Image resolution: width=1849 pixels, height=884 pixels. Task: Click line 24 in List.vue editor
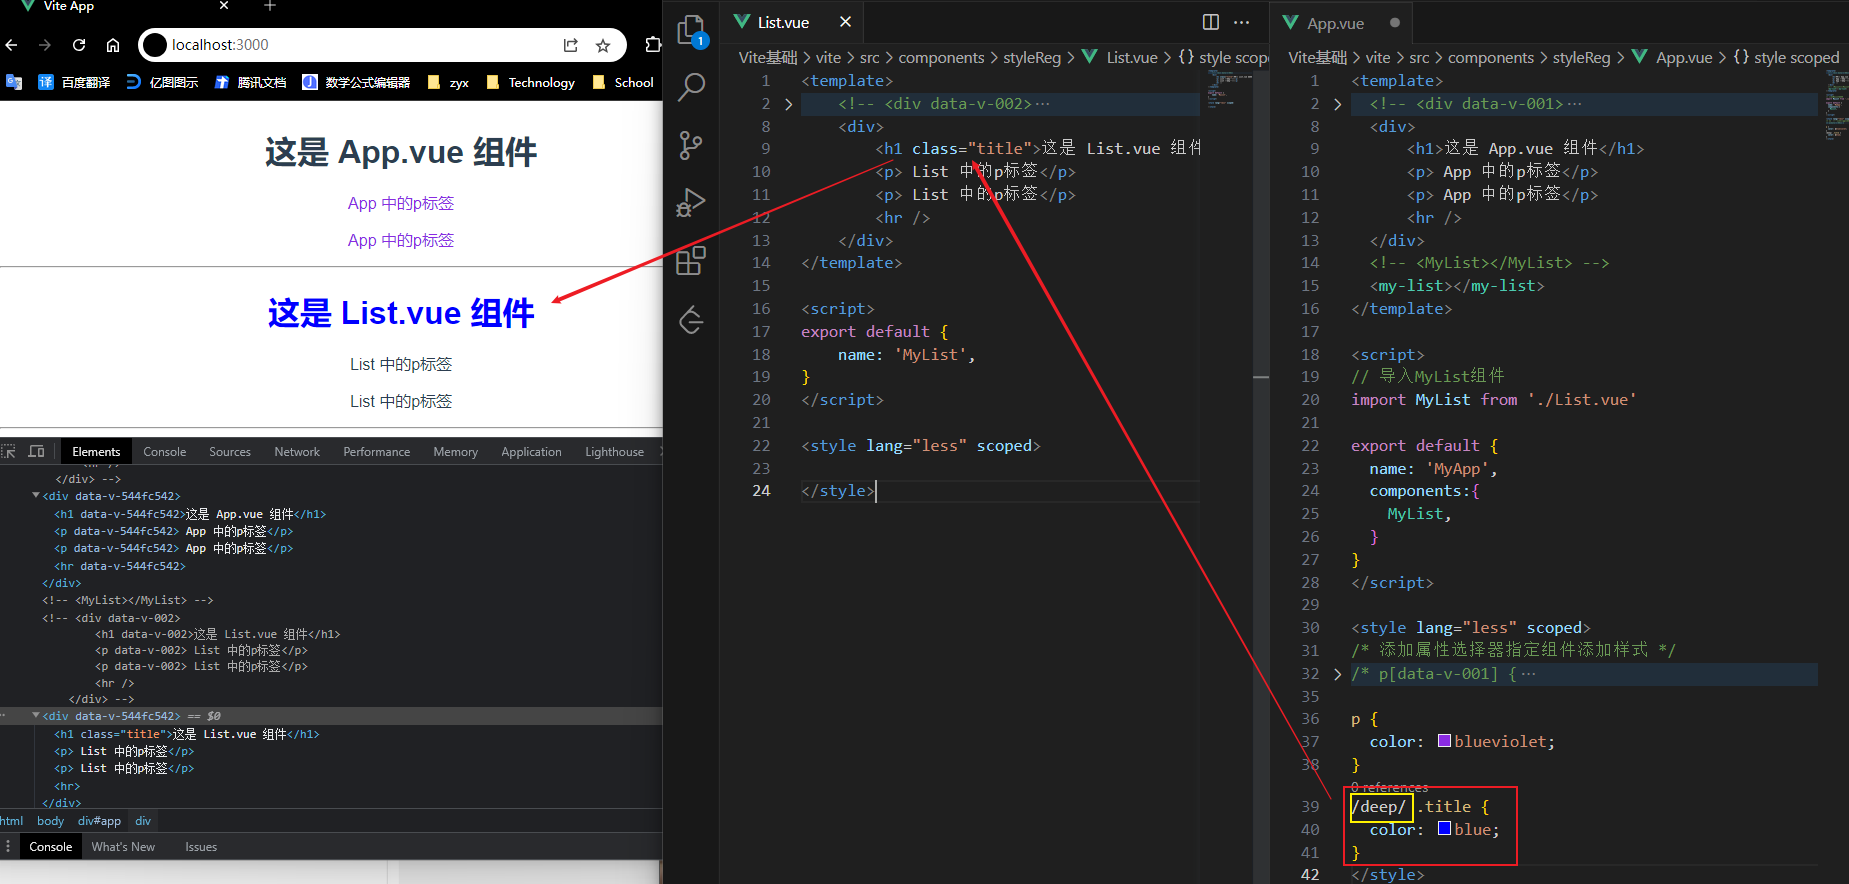1000,491
